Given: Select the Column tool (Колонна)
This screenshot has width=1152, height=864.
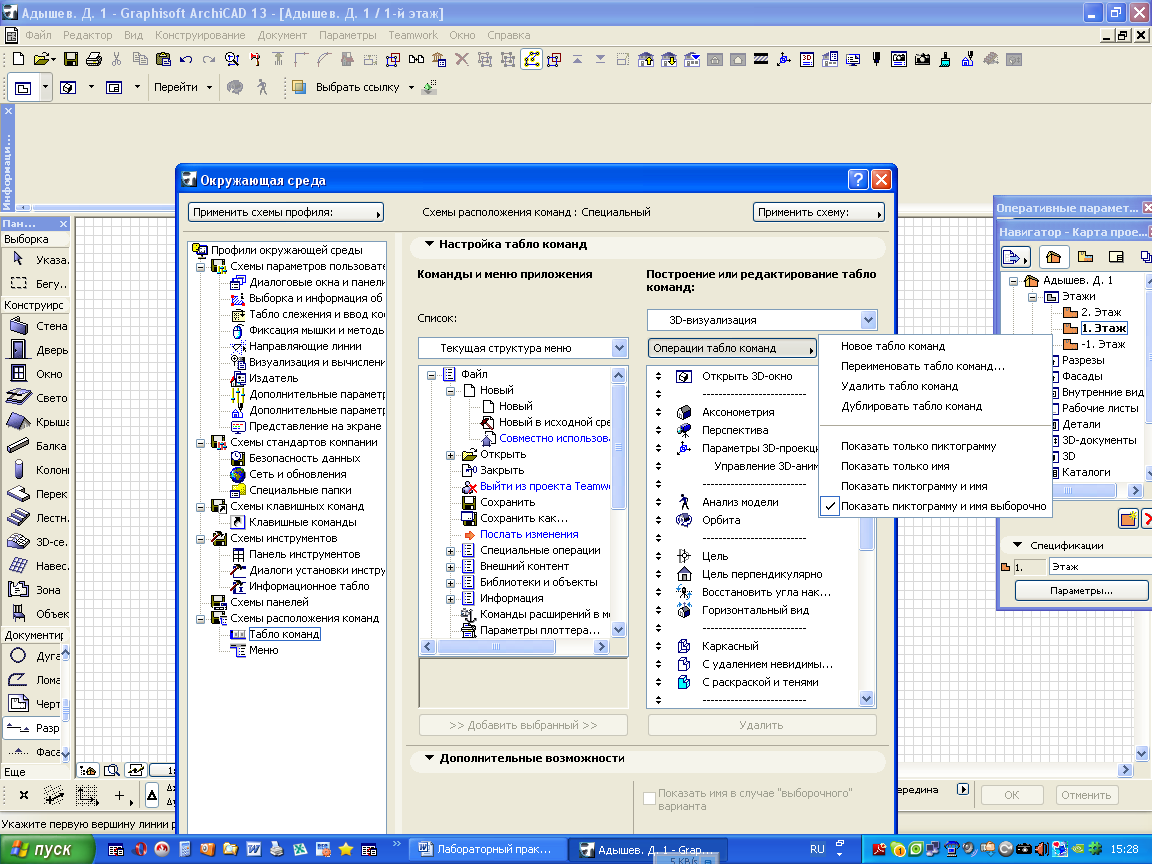Looking at the screenshot, I should click(x=35, y=469).
